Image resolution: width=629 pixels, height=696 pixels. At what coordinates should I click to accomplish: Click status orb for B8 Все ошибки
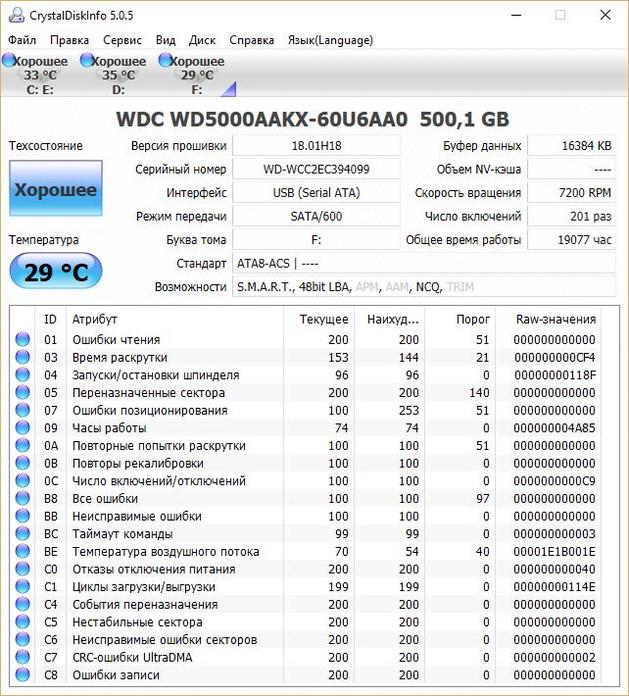coord(23,498)
